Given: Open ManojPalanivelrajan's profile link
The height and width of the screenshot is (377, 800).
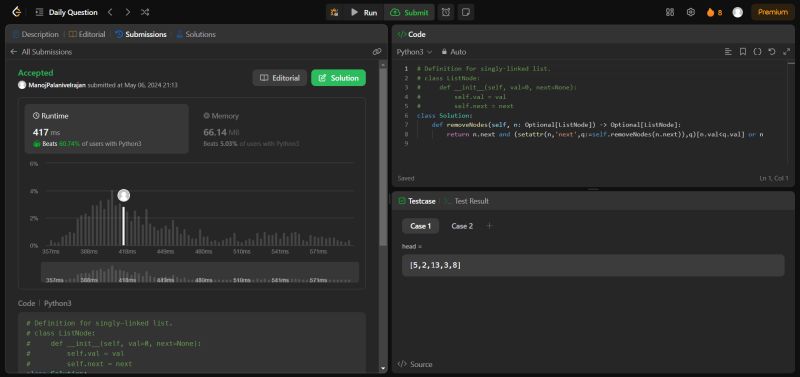Looking at the screenshot, I should (x=57, y=85).
